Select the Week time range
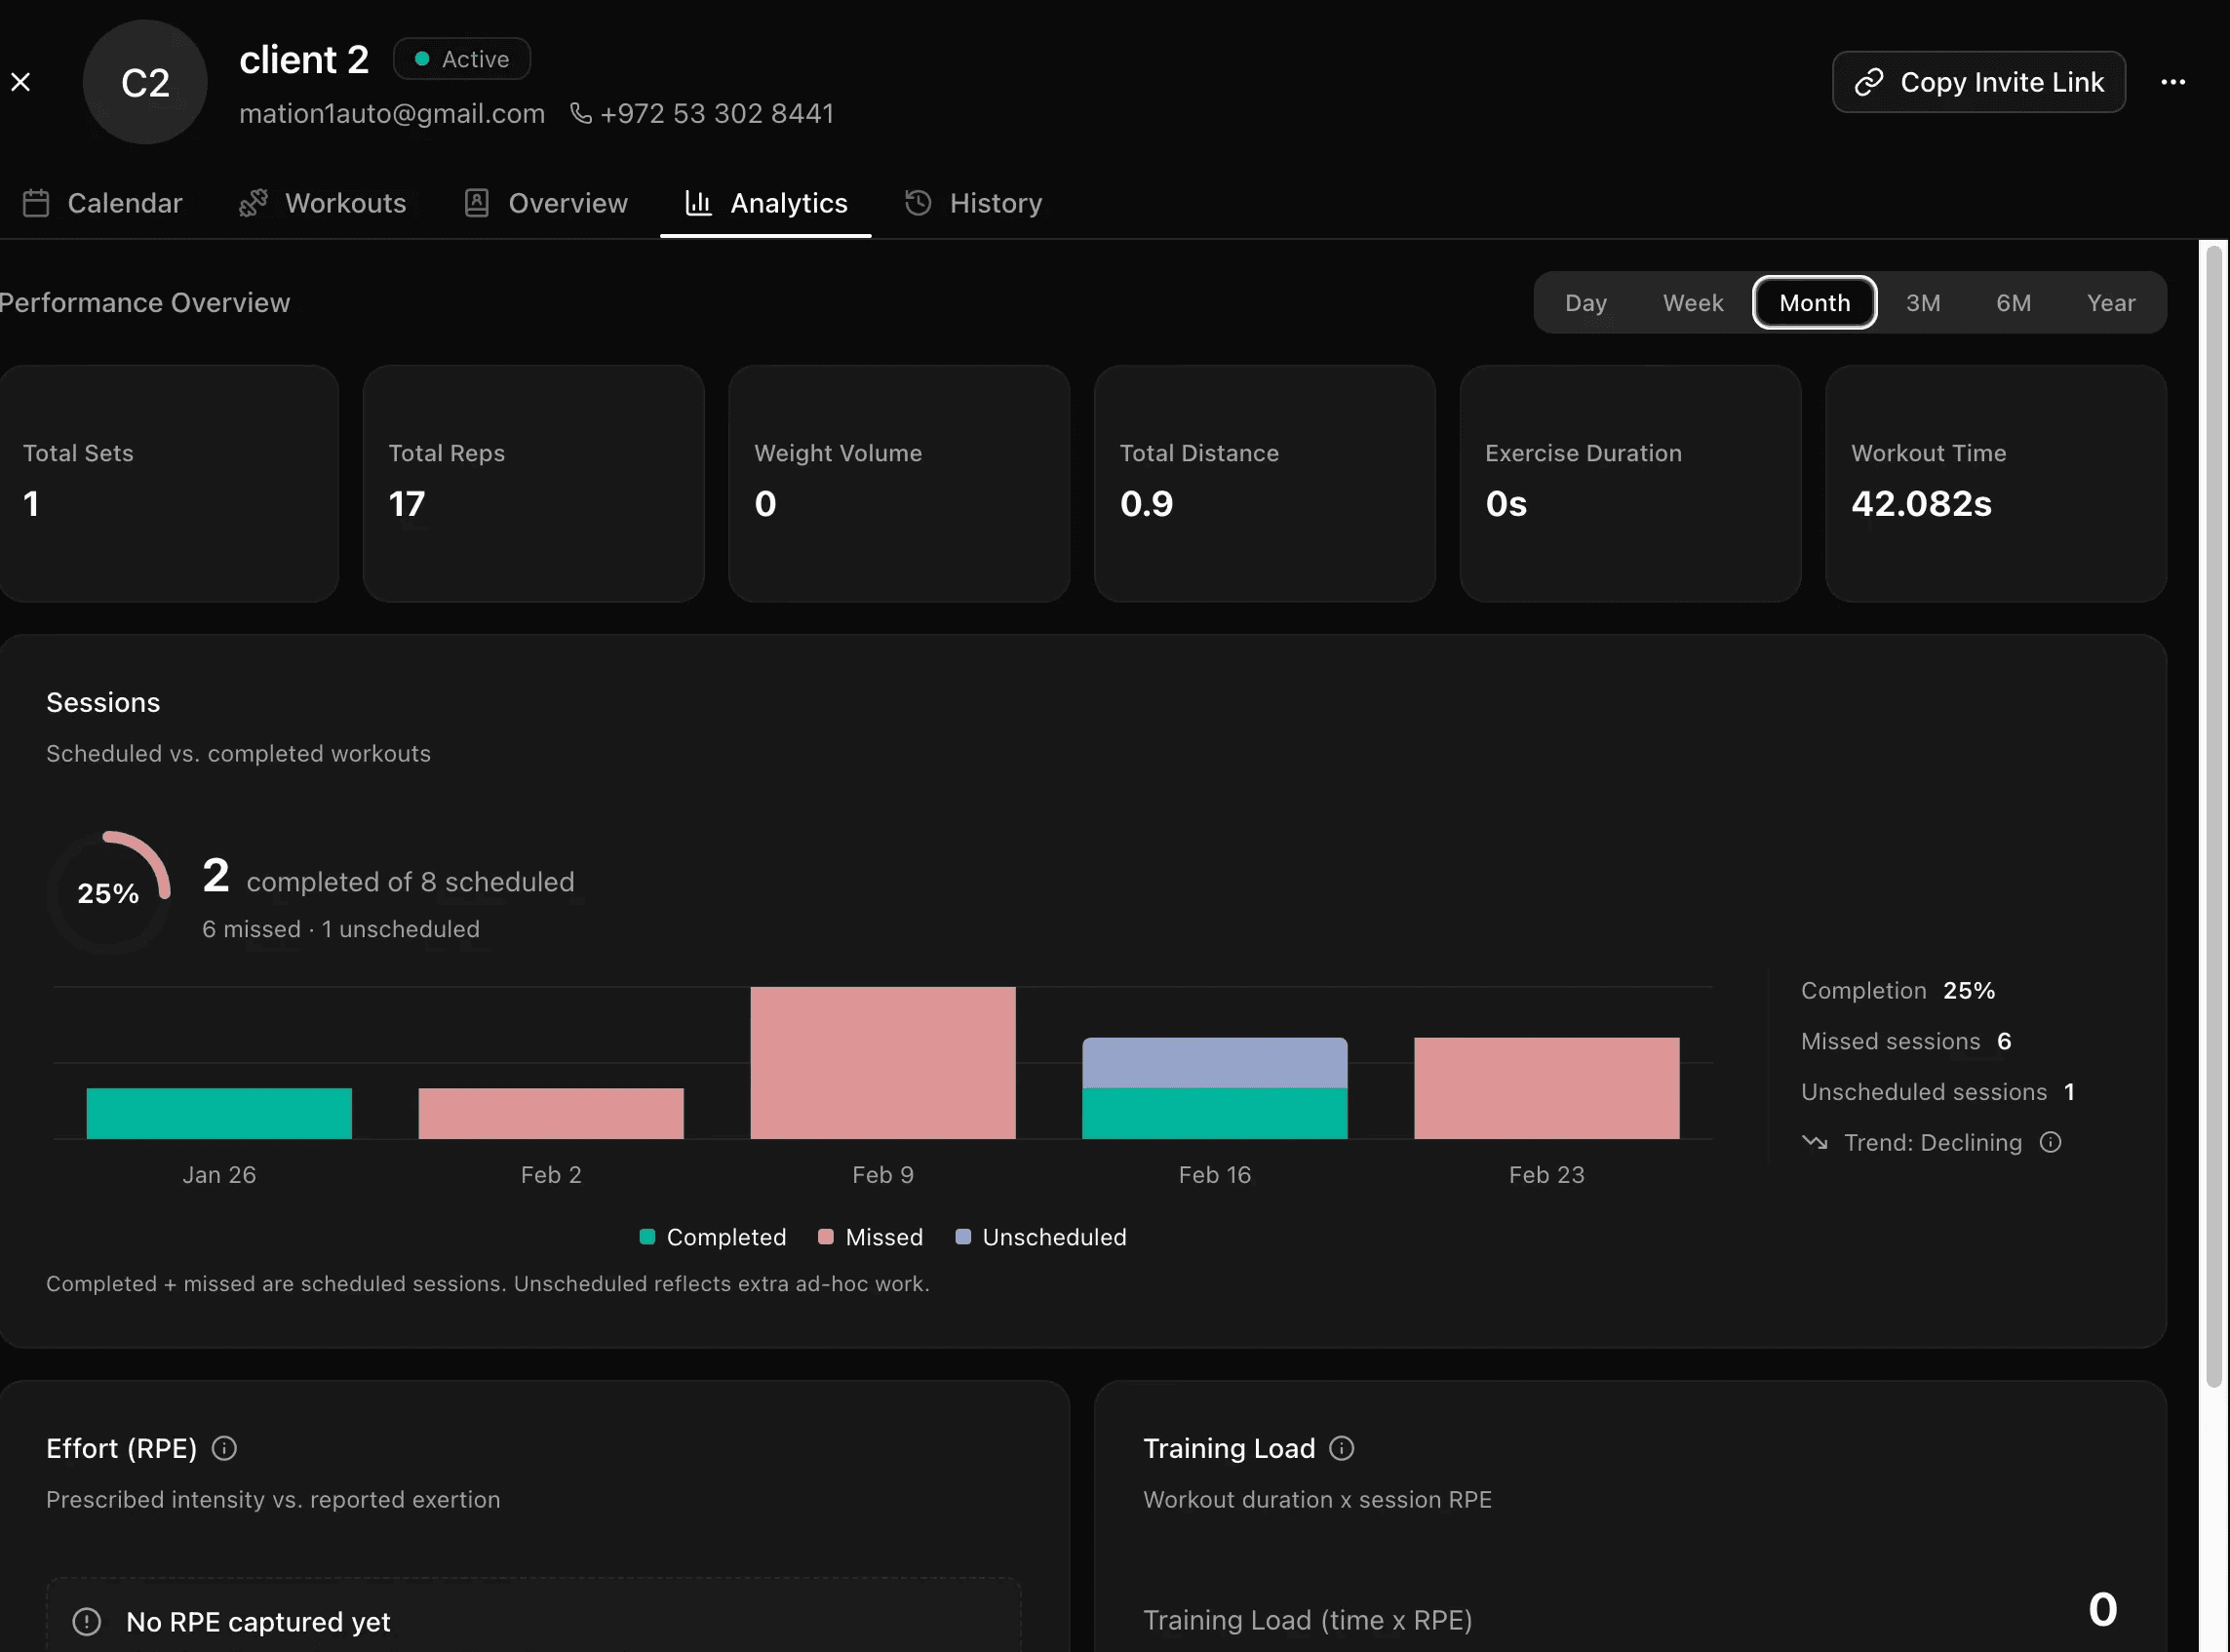The width and height of the screenshot is (2230, 1652). click(x=1692, y=302)
